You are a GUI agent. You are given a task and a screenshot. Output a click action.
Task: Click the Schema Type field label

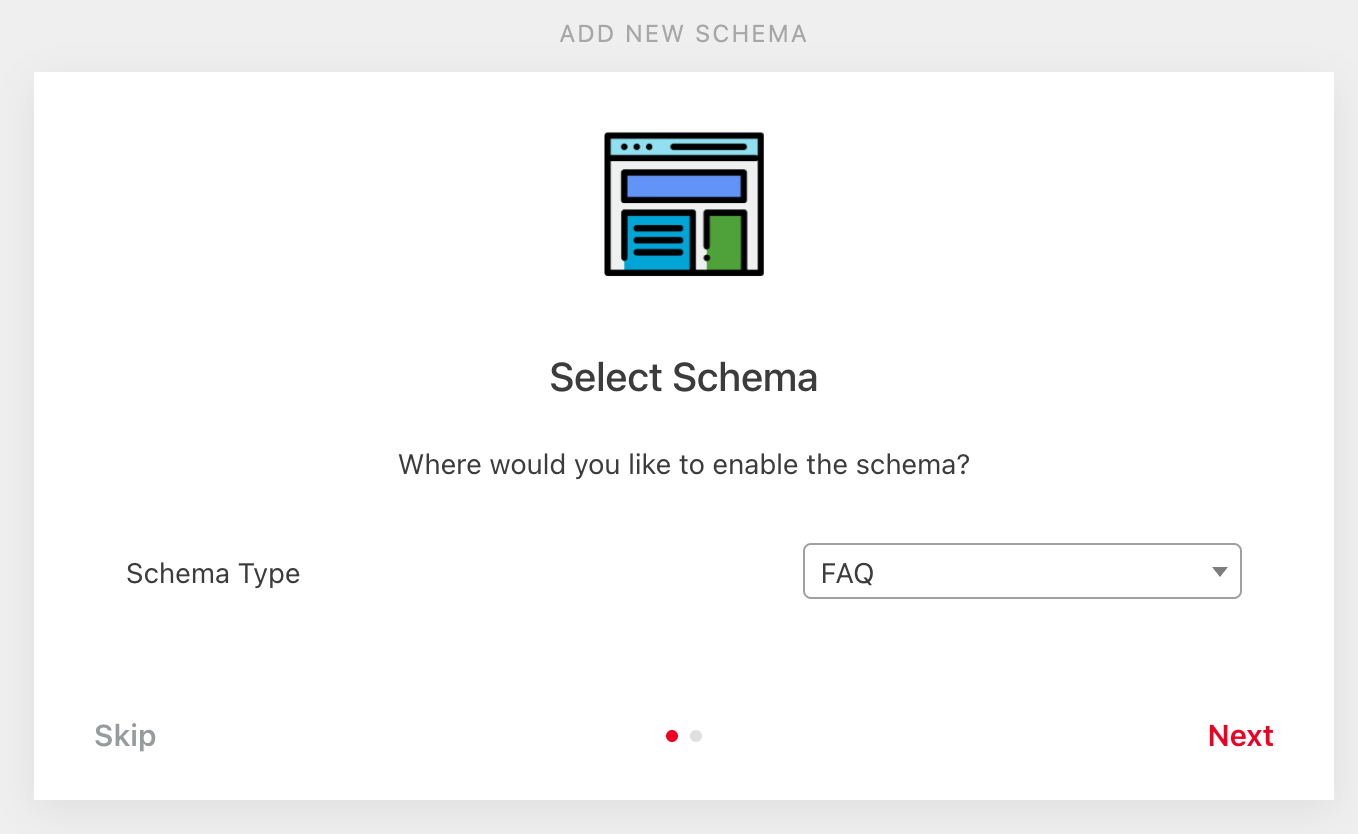[213, 574]
